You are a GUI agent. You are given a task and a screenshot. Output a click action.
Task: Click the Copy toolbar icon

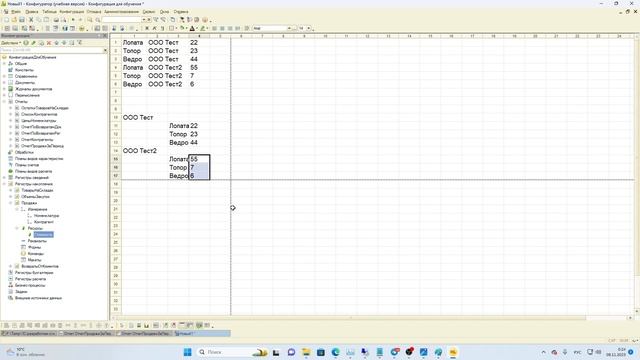pos(39,20)
